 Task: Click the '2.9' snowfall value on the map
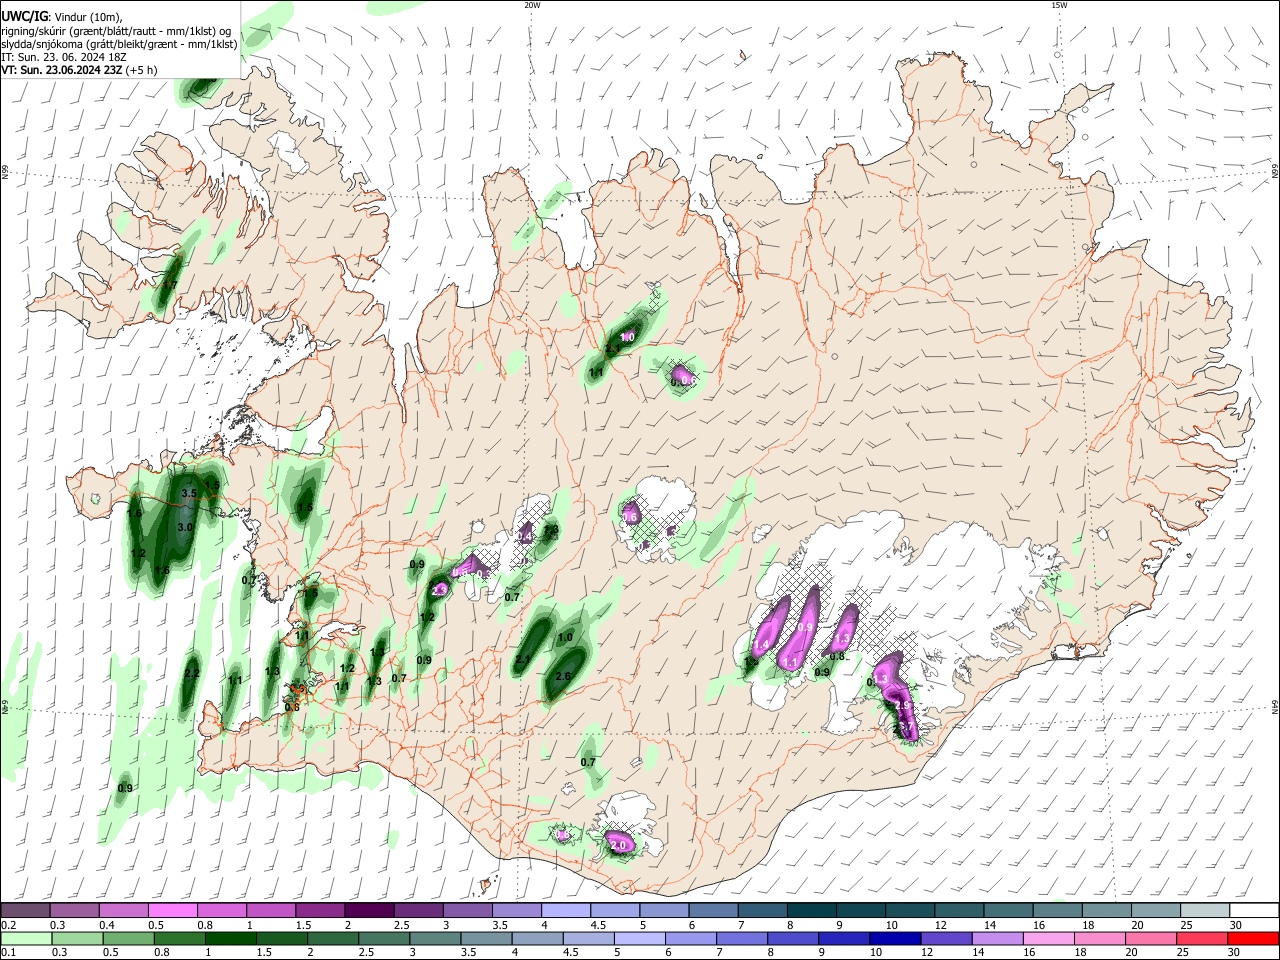[903, 706]
